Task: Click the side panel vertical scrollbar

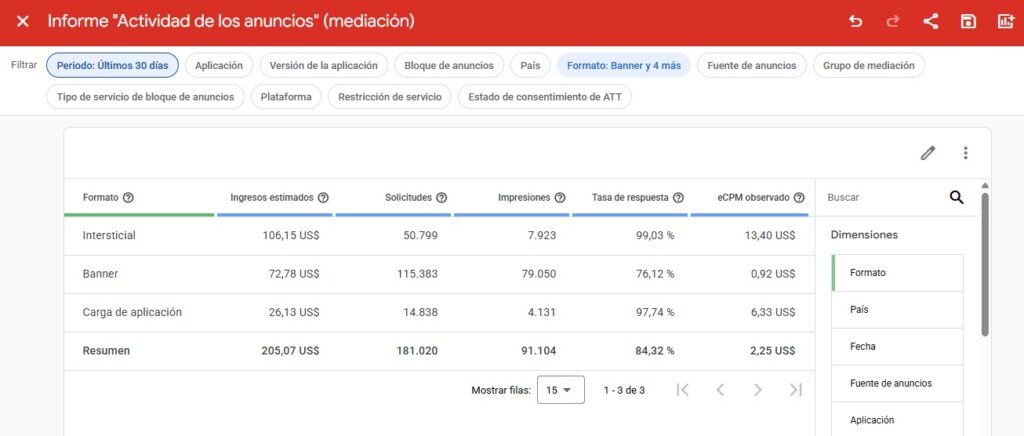Action: (985, 264)
